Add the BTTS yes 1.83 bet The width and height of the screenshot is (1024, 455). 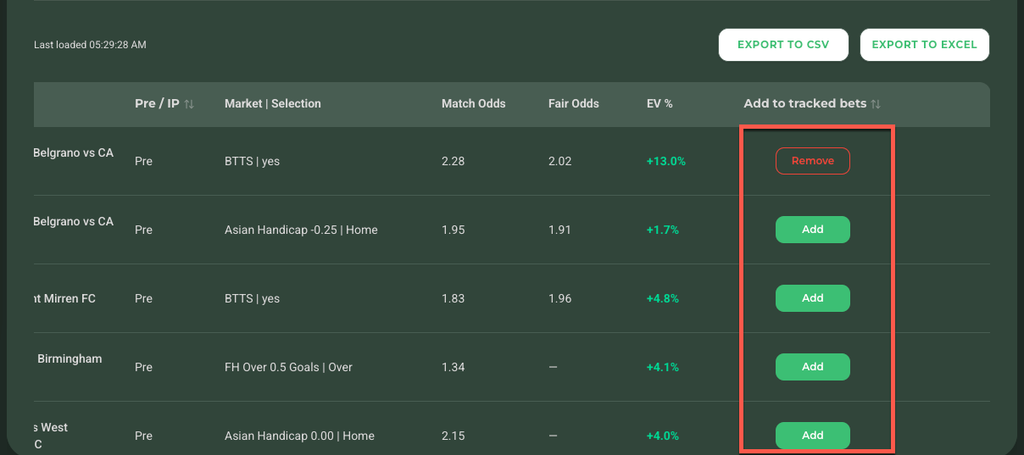click(x=812, y=298)
